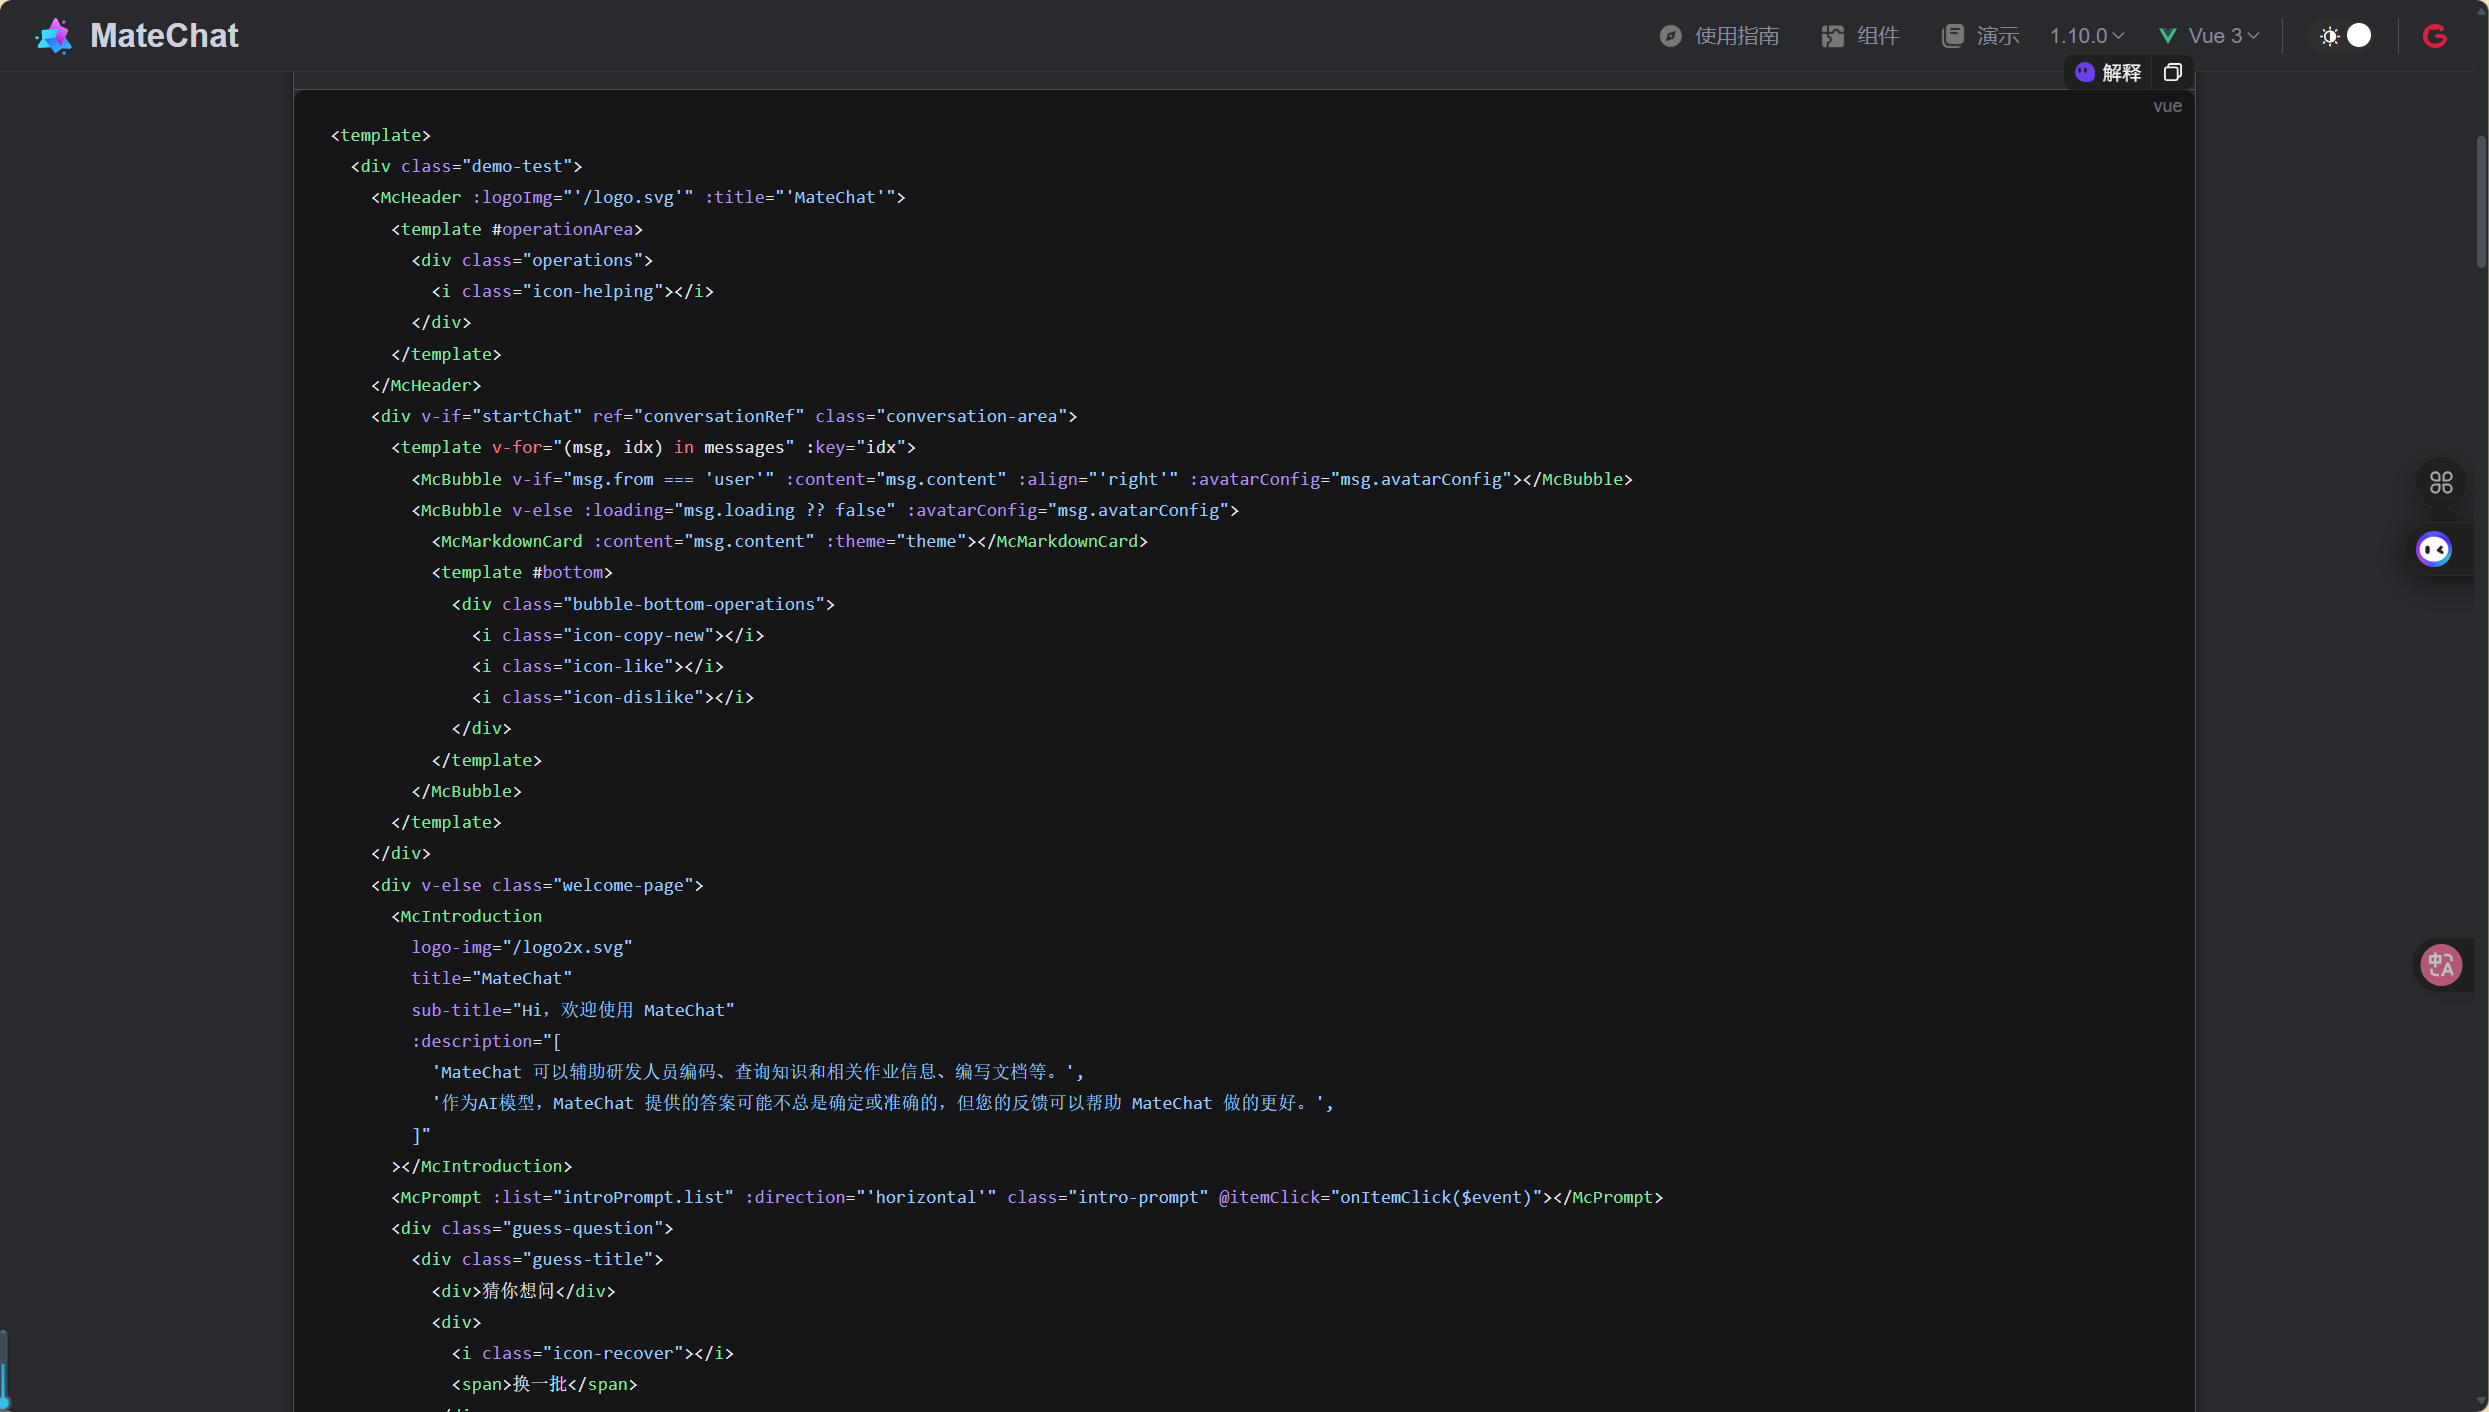Open the 组件 components menu

coord(1877,36)
